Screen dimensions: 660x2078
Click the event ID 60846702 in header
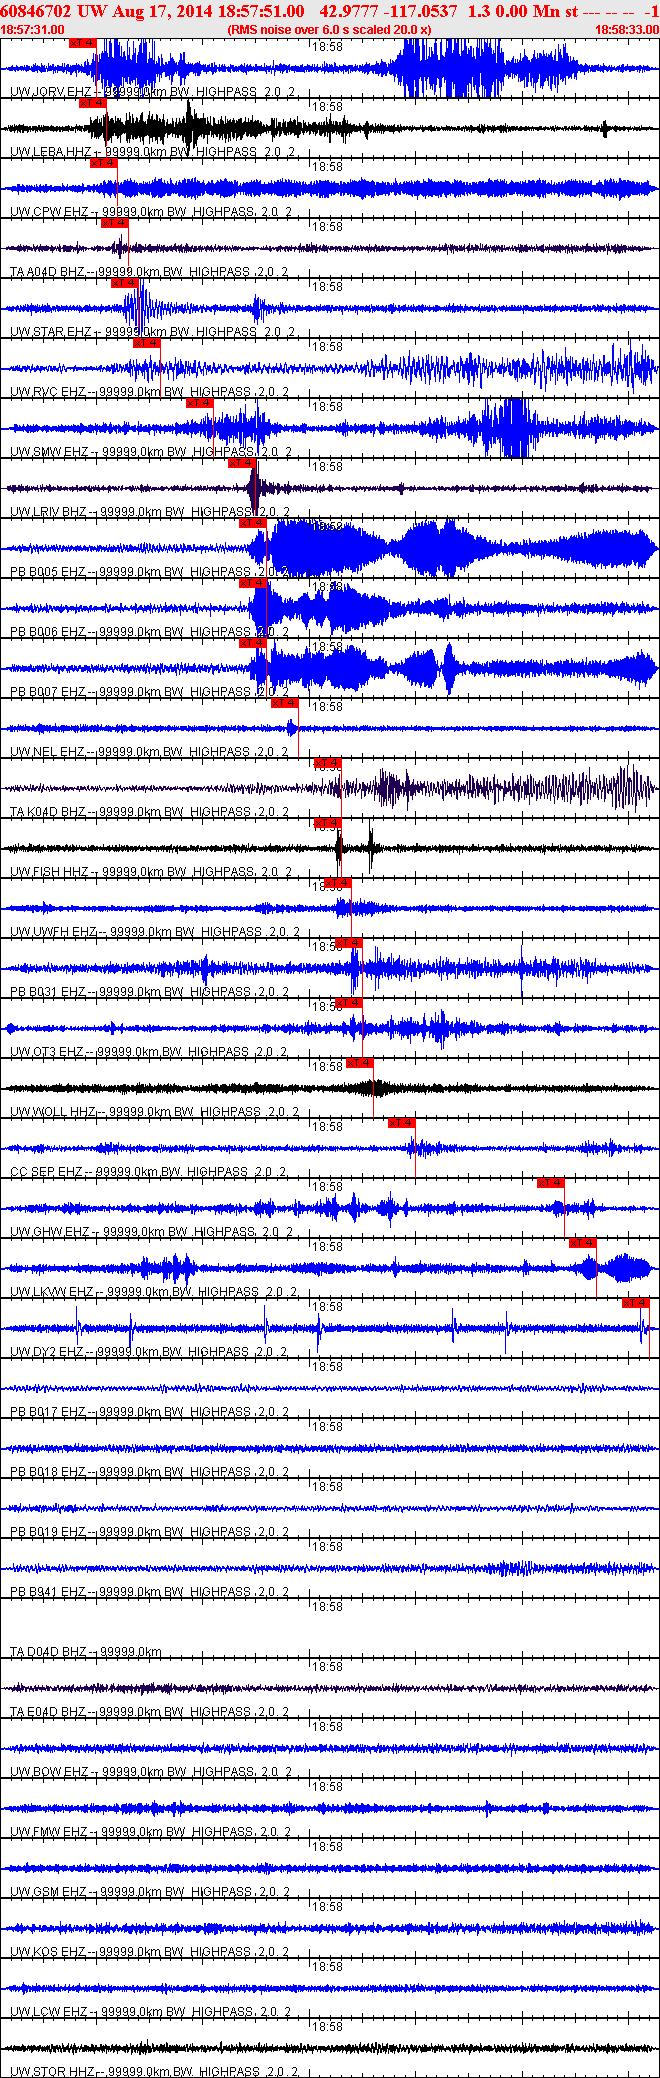pyautogui.click(x=36, y=12)
